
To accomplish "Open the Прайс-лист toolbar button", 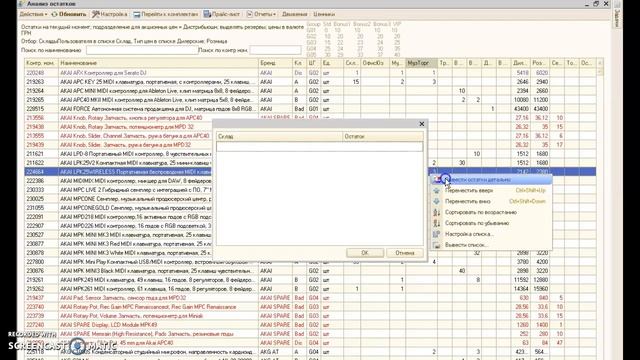I will (222, 14).
